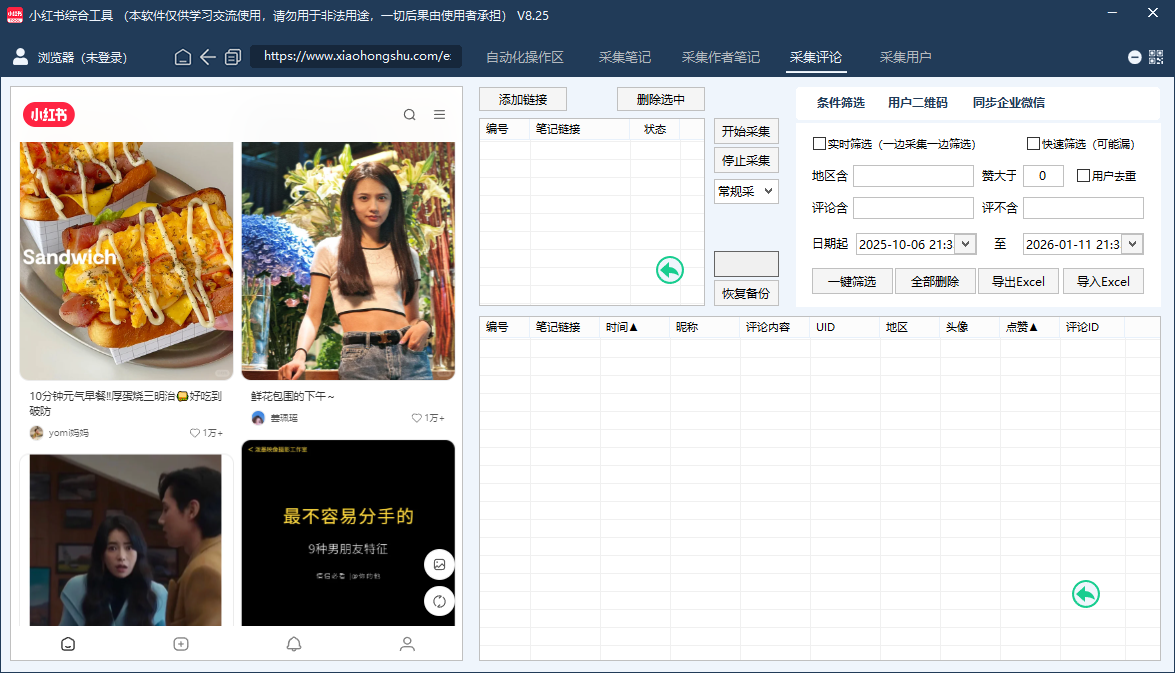
Task: Click the 开始采集 button
Action: coord(746,130)
